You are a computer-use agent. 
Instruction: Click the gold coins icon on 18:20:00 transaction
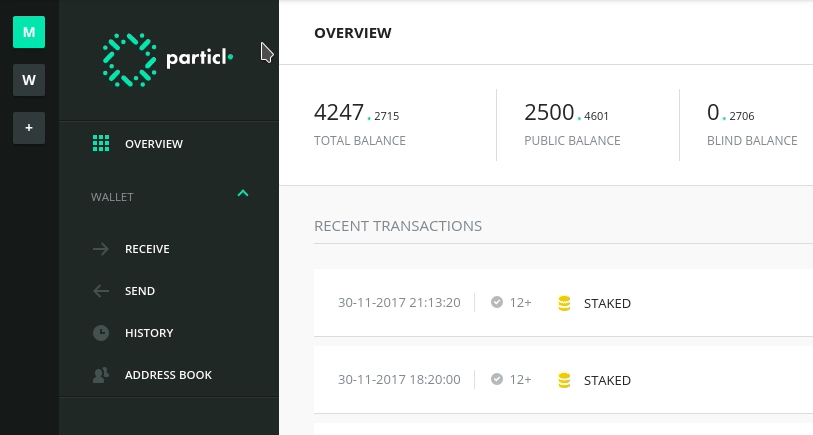(x=564, y=381)
